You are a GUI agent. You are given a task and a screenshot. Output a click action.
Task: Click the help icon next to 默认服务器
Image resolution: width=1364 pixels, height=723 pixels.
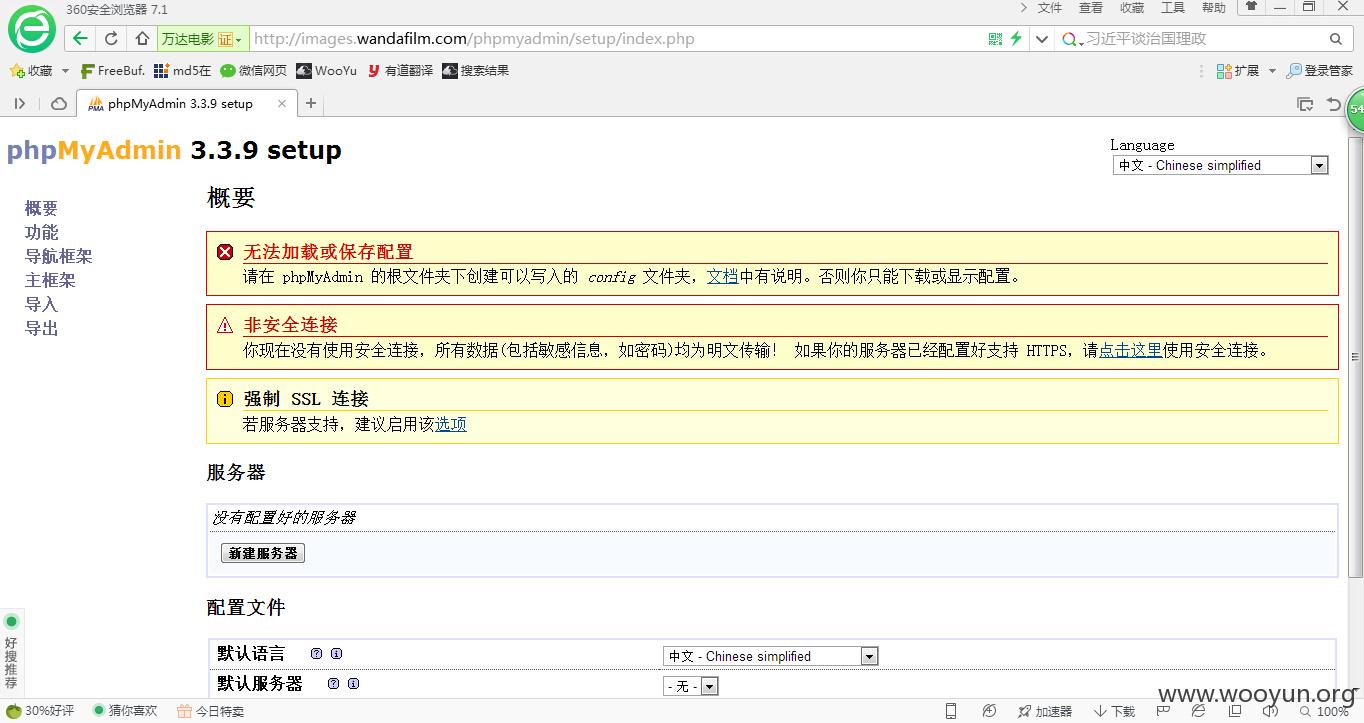334,684
